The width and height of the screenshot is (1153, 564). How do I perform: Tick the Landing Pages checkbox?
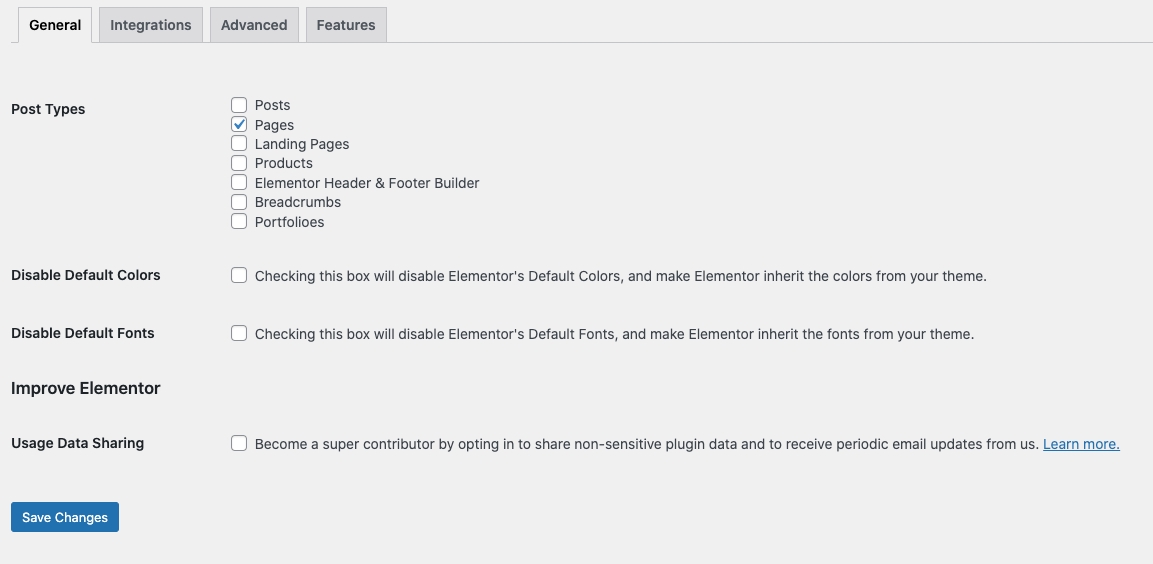[x=239, y=144]
